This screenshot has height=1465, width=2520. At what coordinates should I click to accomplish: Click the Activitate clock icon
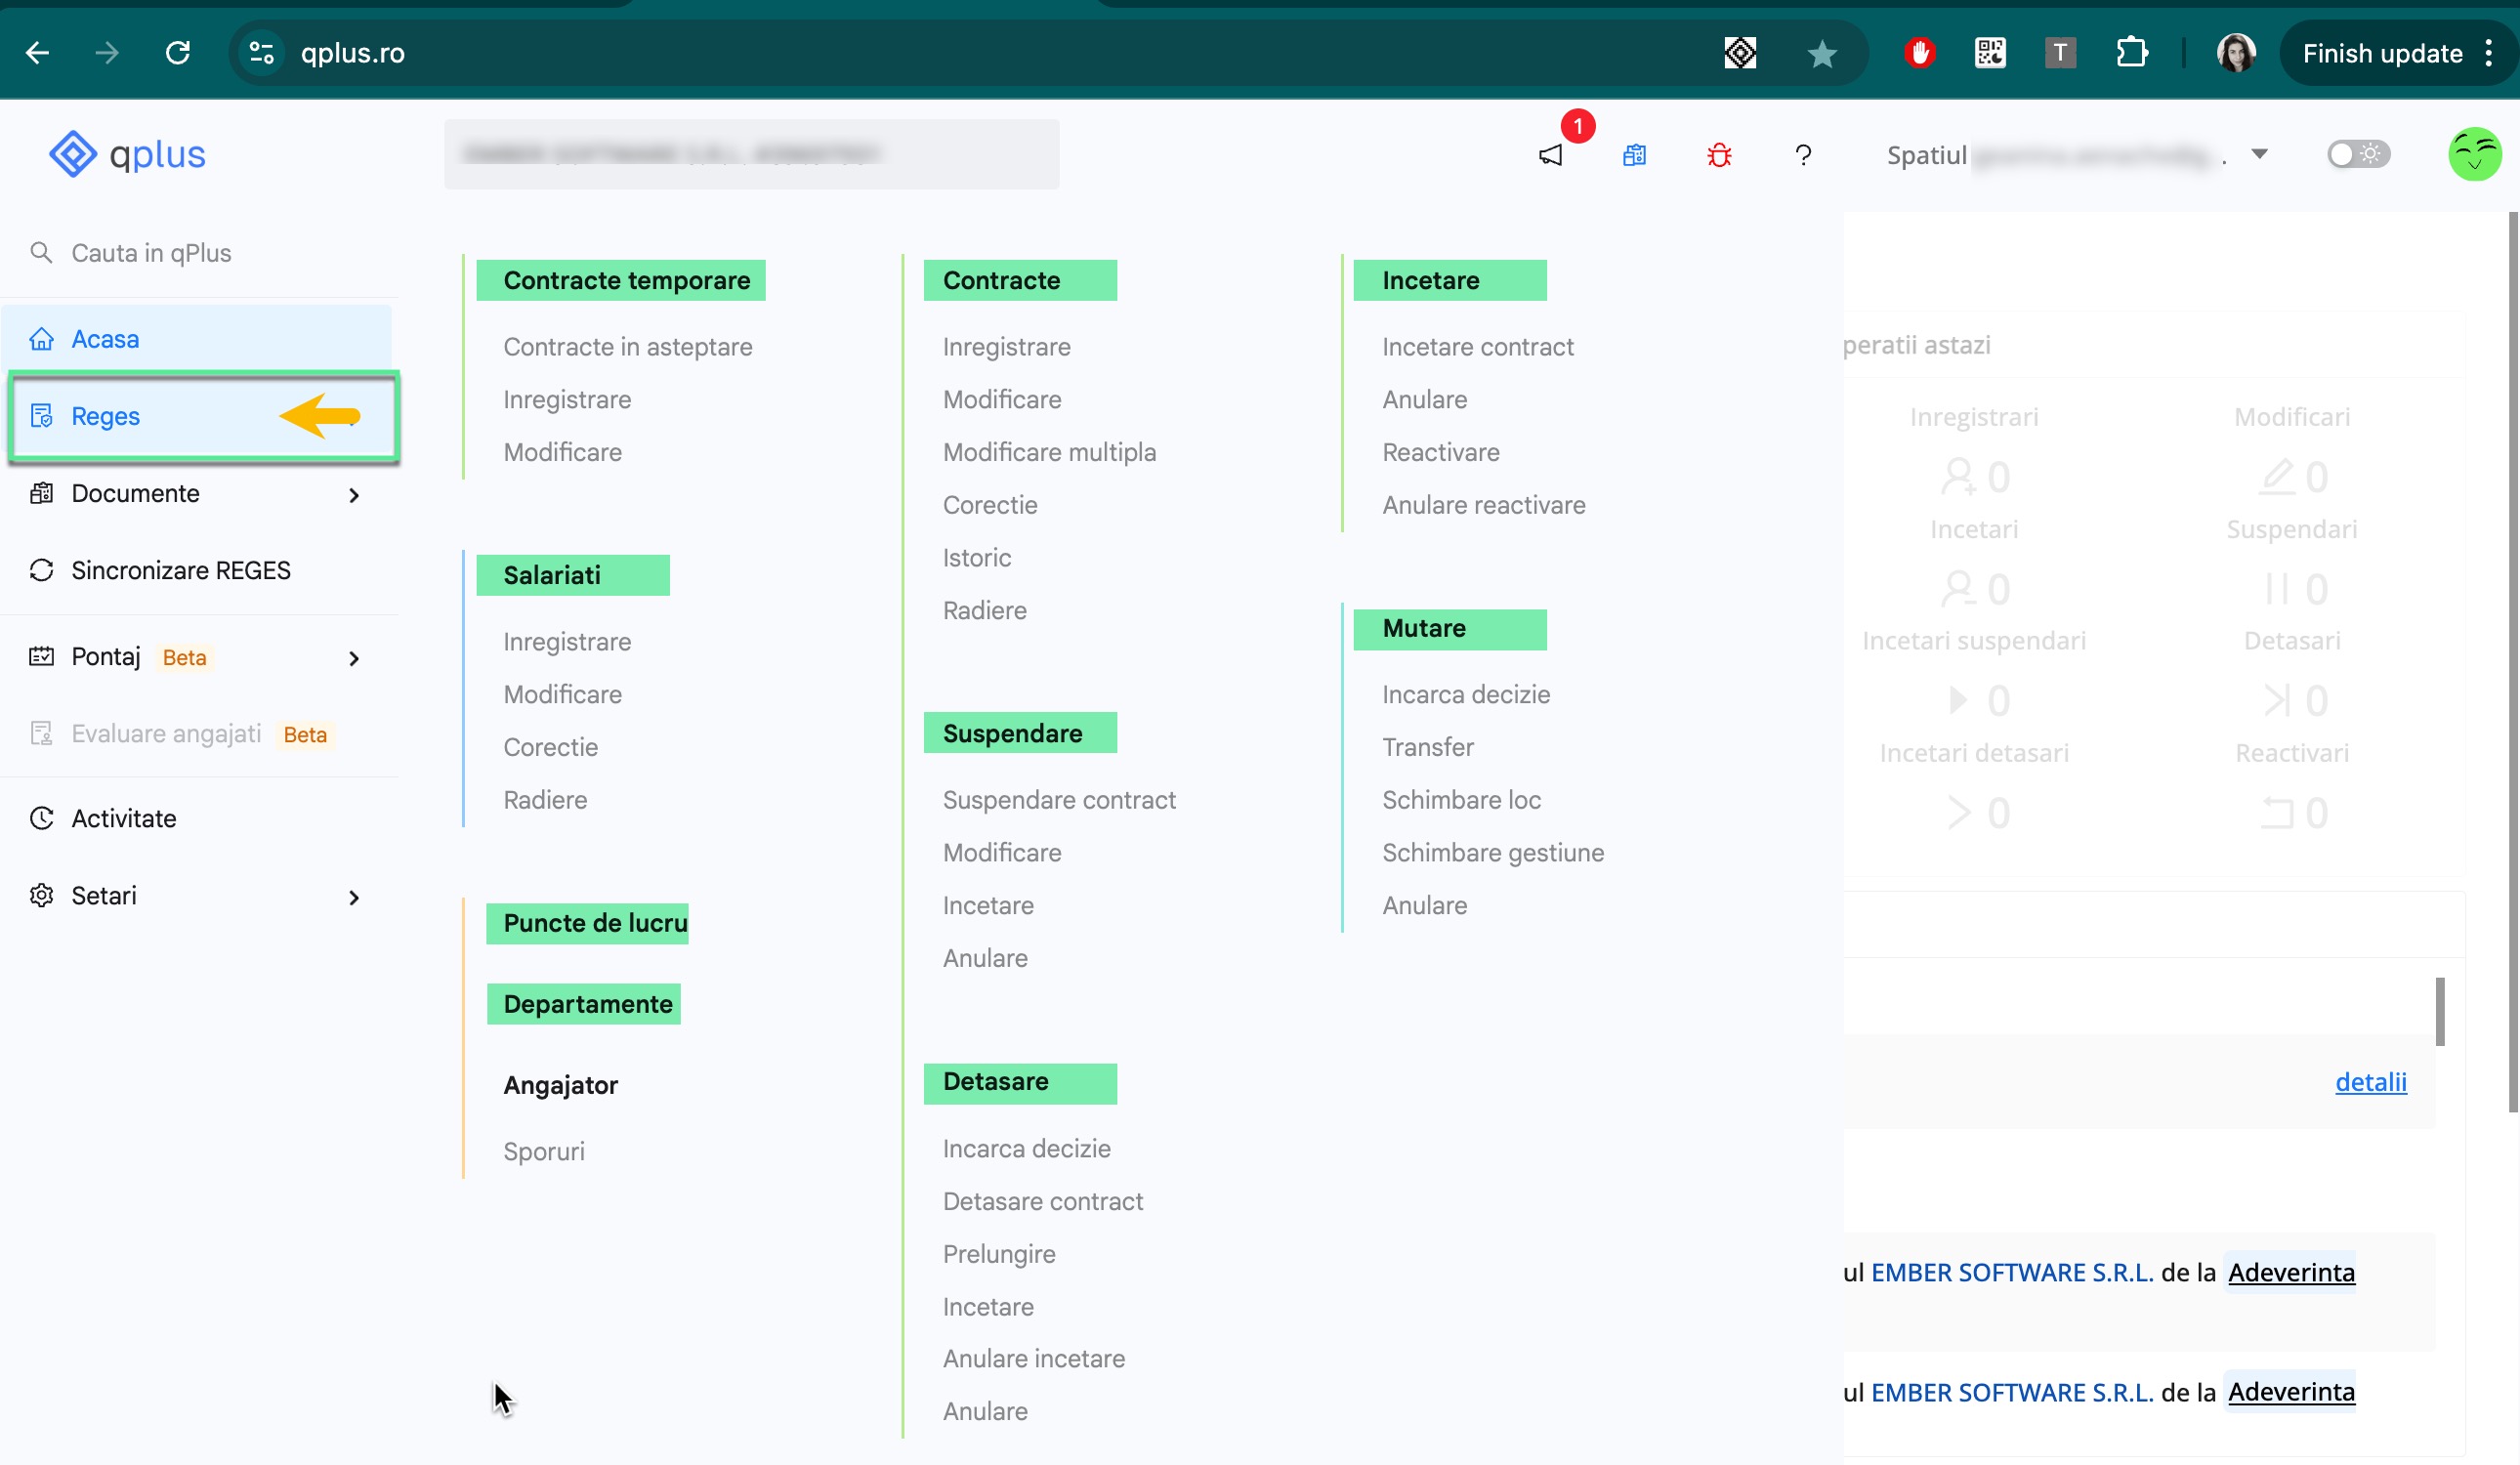(x=41, y=818)
